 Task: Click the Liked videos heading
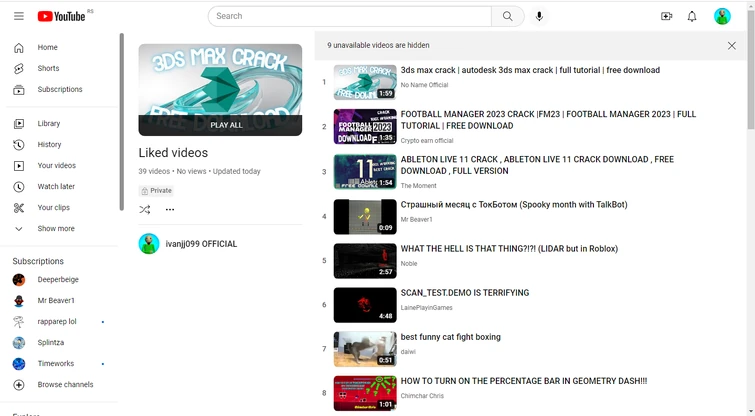173,153
